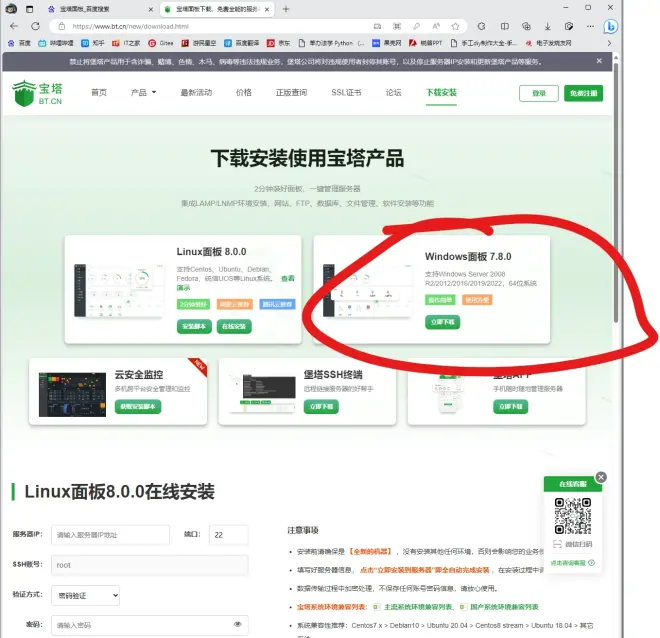660x638 pixels.
Task: Dismiss the dark warning banner
Action: (599, 61)
